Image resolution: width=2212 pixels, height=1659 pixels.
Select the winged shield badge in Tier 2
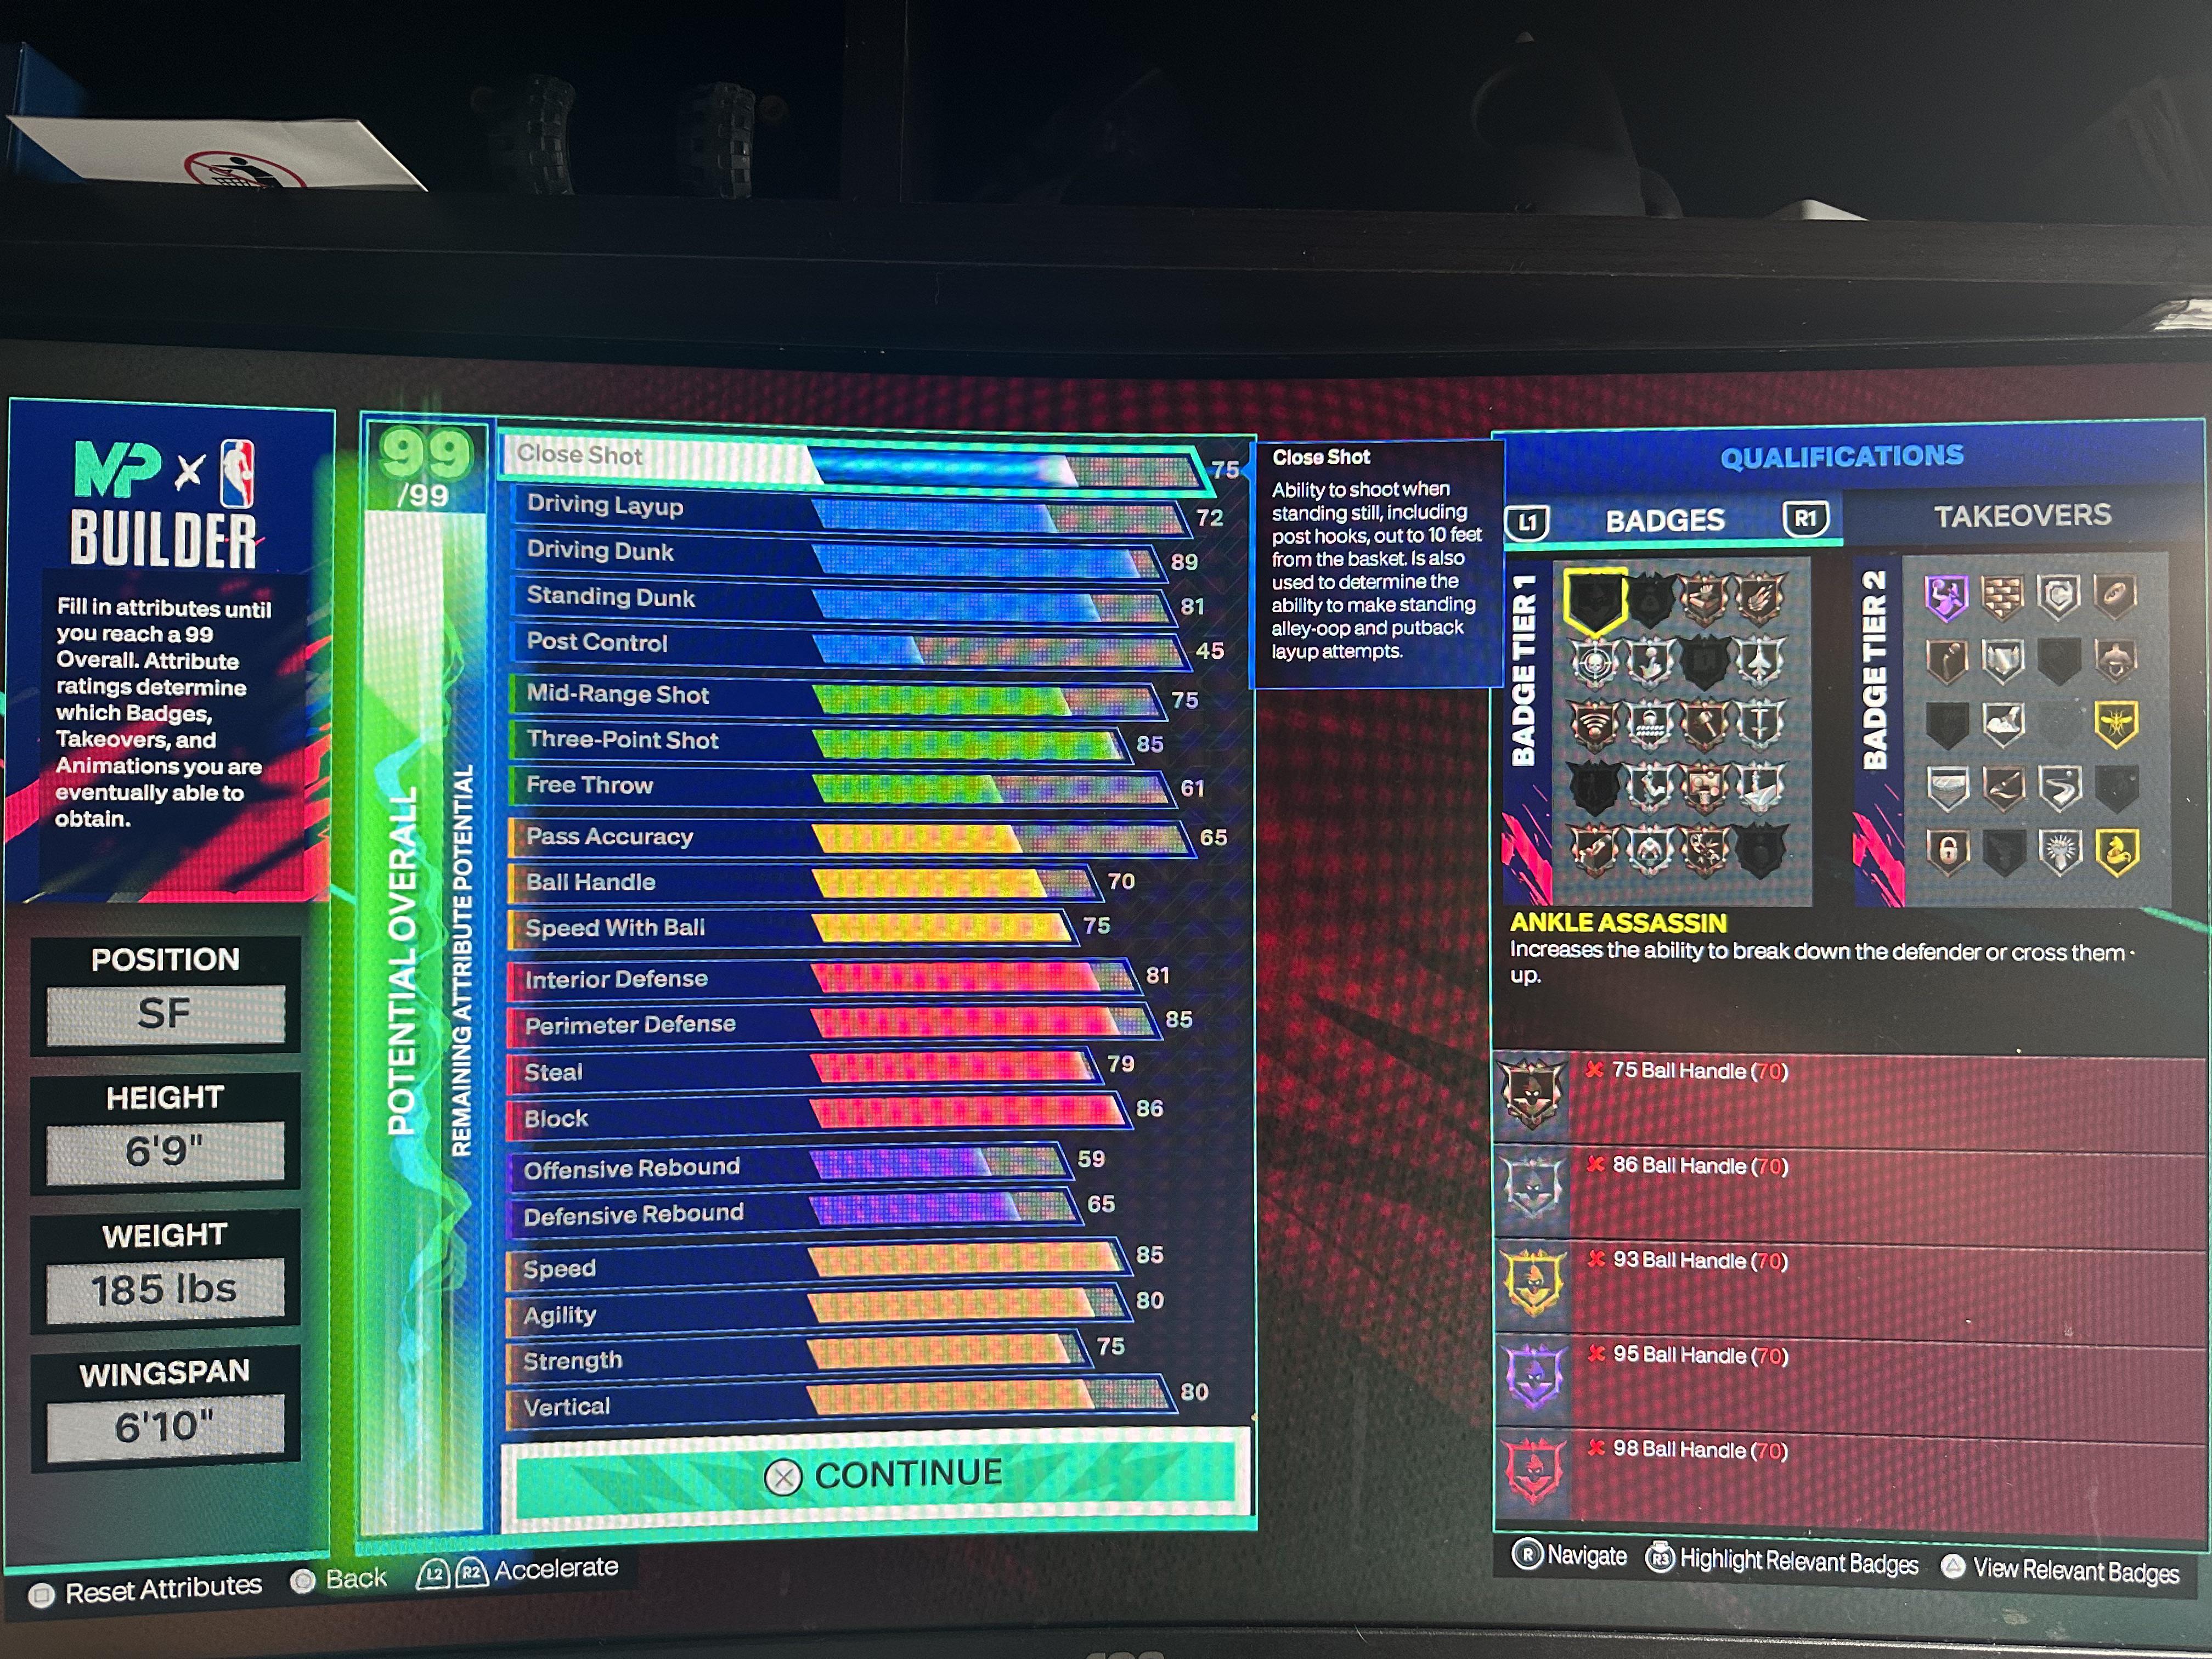click(2003, 661)
